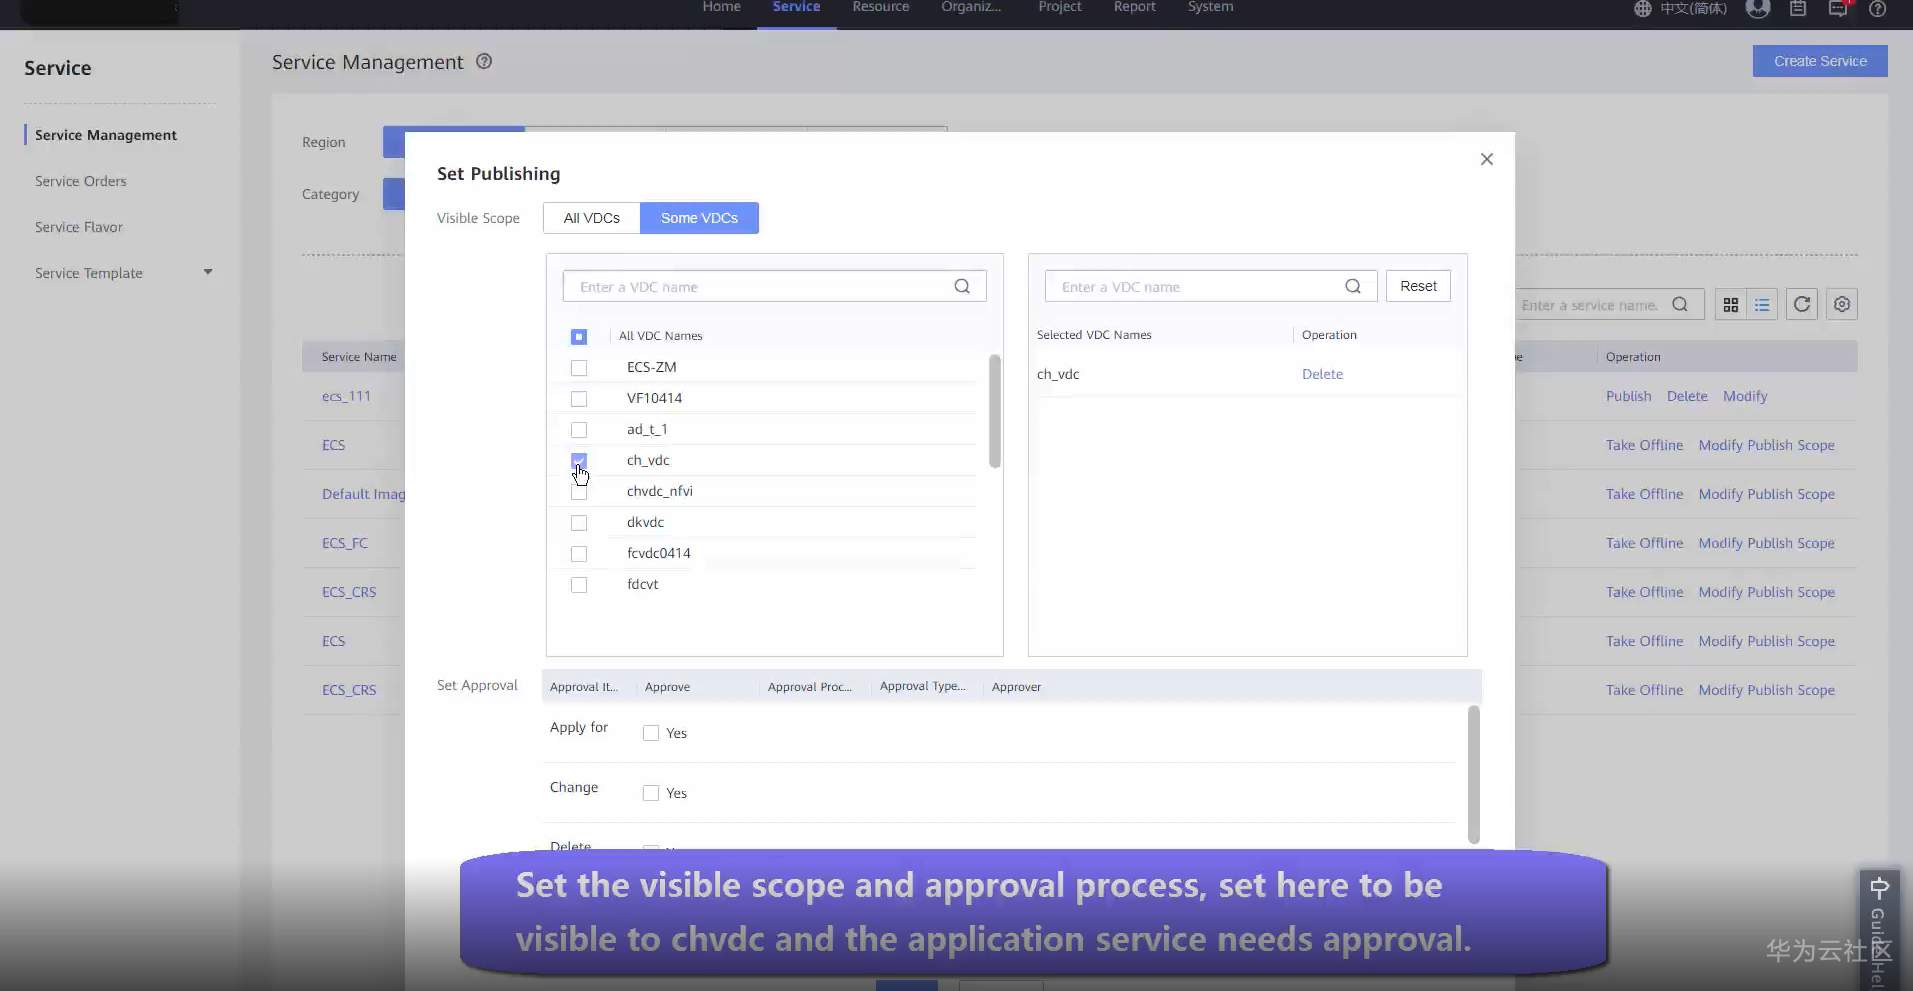The height and width of the screenshot is (991, 1913).
Task: Open the user account avatar icon
Action: pyautogui.click(x=1758, y=8)
